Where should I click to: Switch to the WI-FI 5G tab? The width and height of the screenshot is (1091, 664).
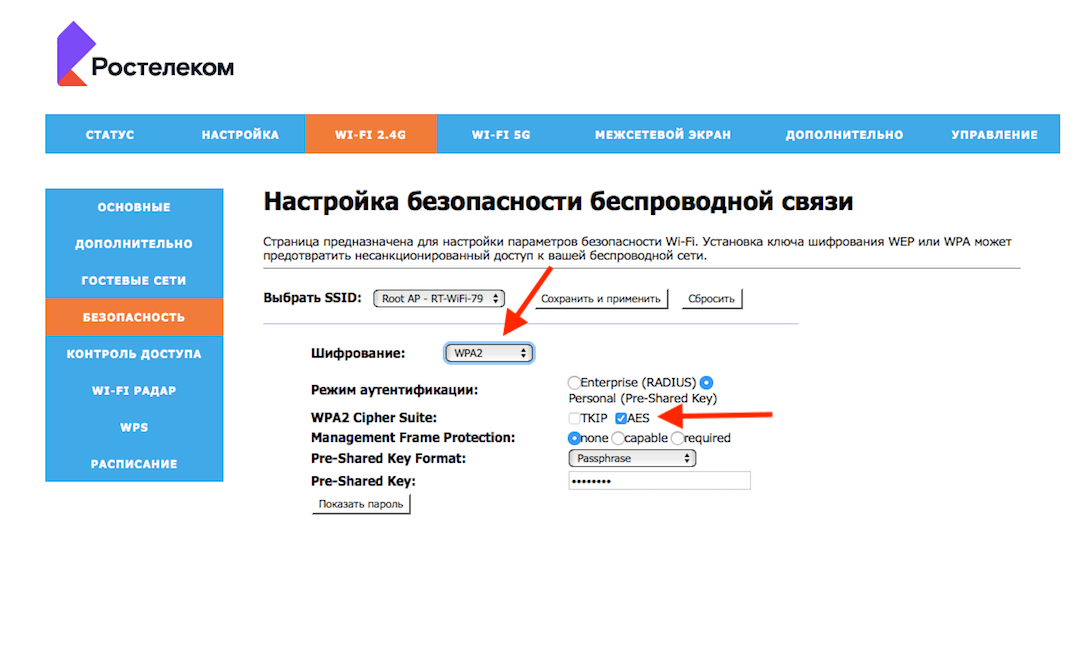(501, 135)
